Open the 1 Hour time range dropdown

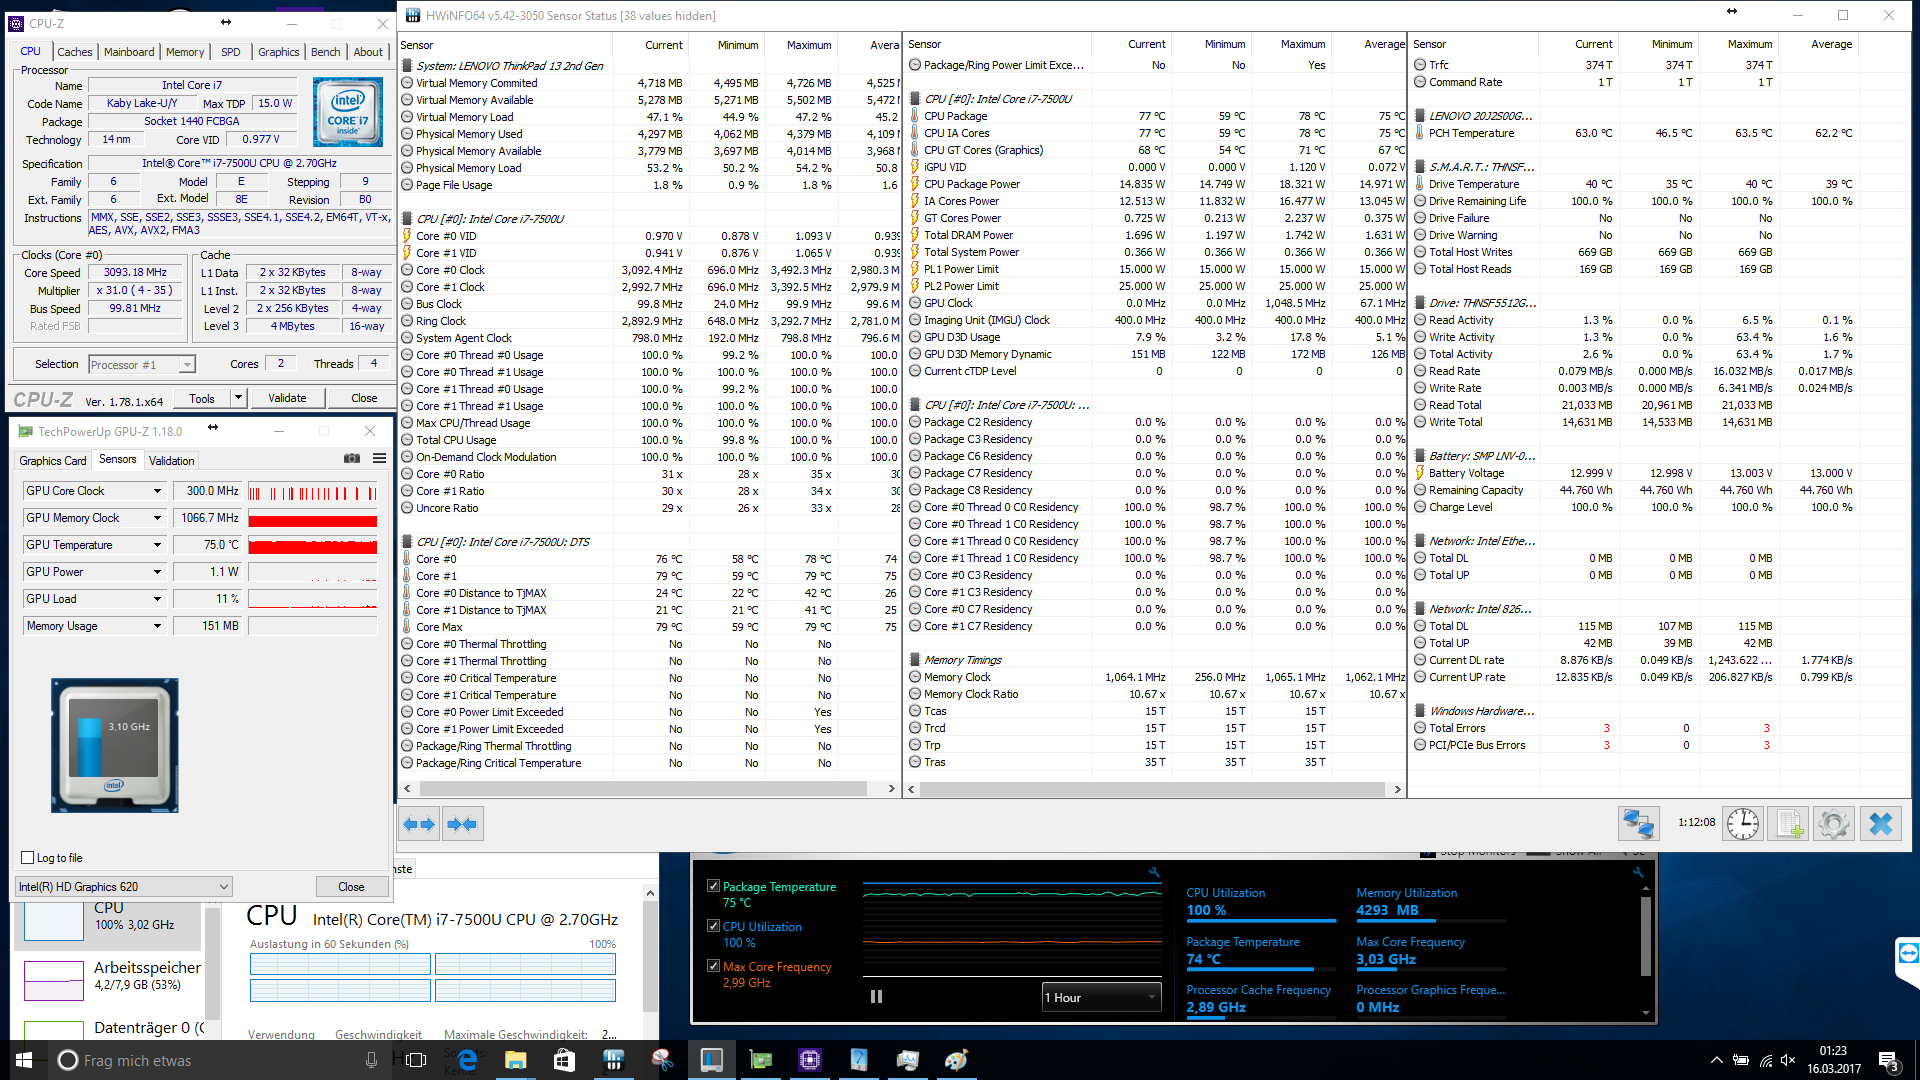pyautogui.click(x=1100, y=997)
